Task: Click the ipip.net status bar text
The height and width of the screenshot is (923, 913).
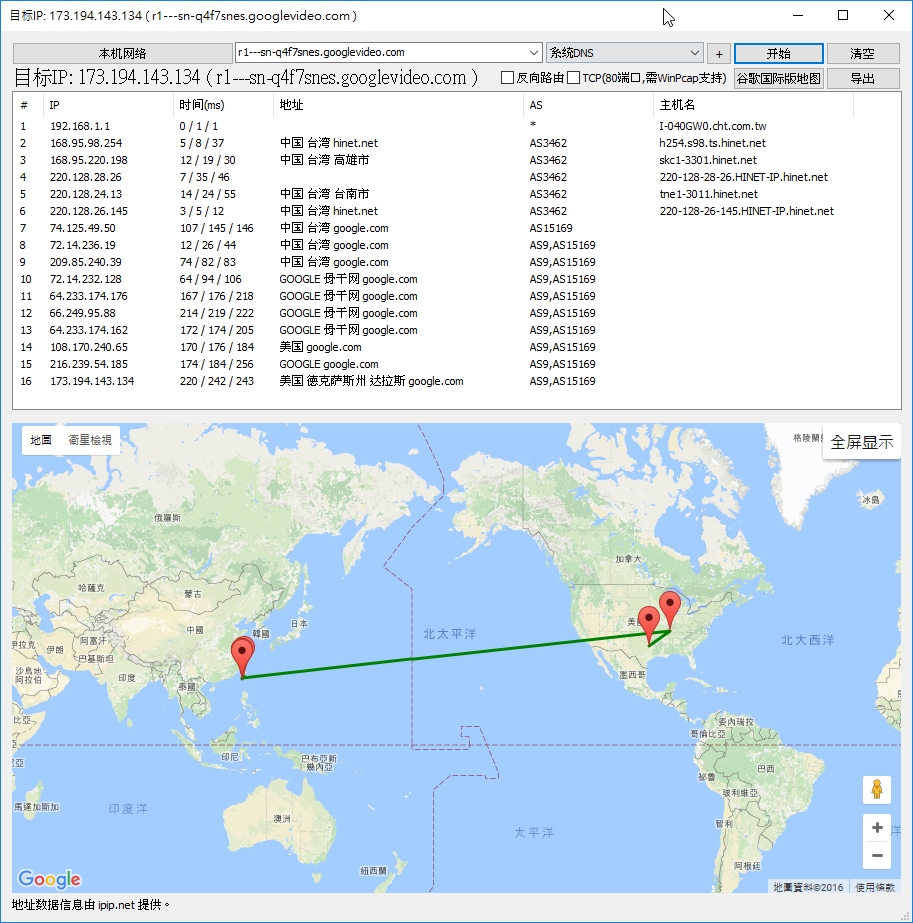Action: click(x=91, y=905)
